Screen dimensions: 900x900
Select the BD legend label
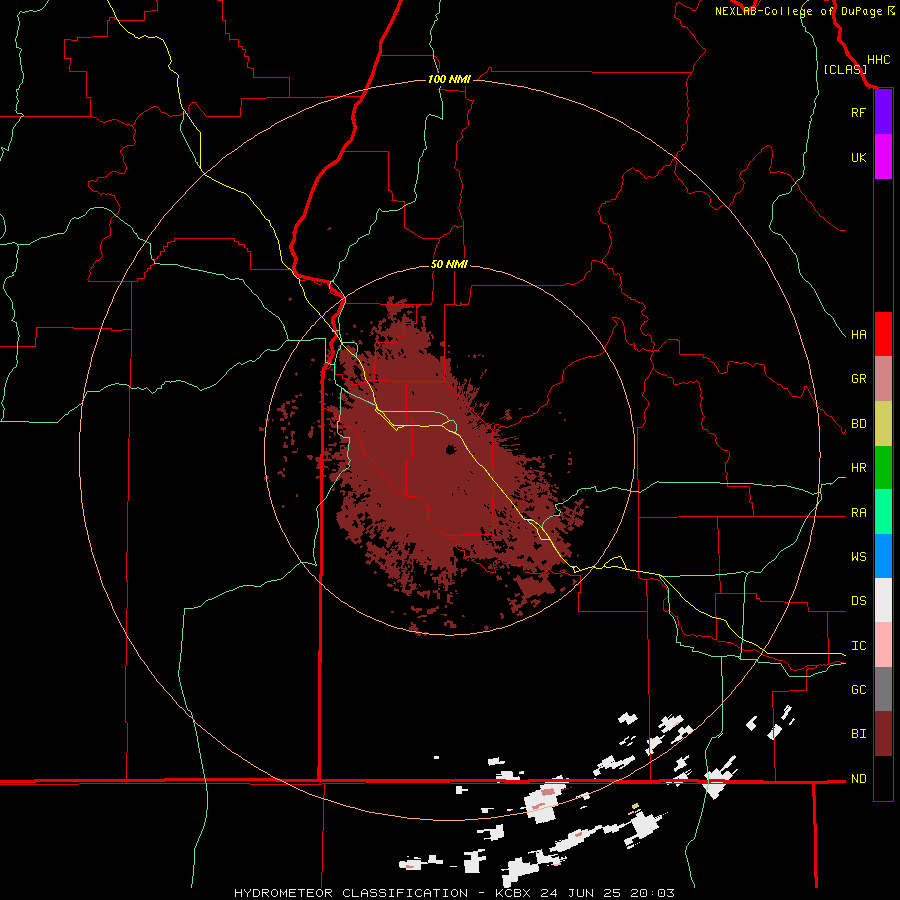tap(858, 424)
